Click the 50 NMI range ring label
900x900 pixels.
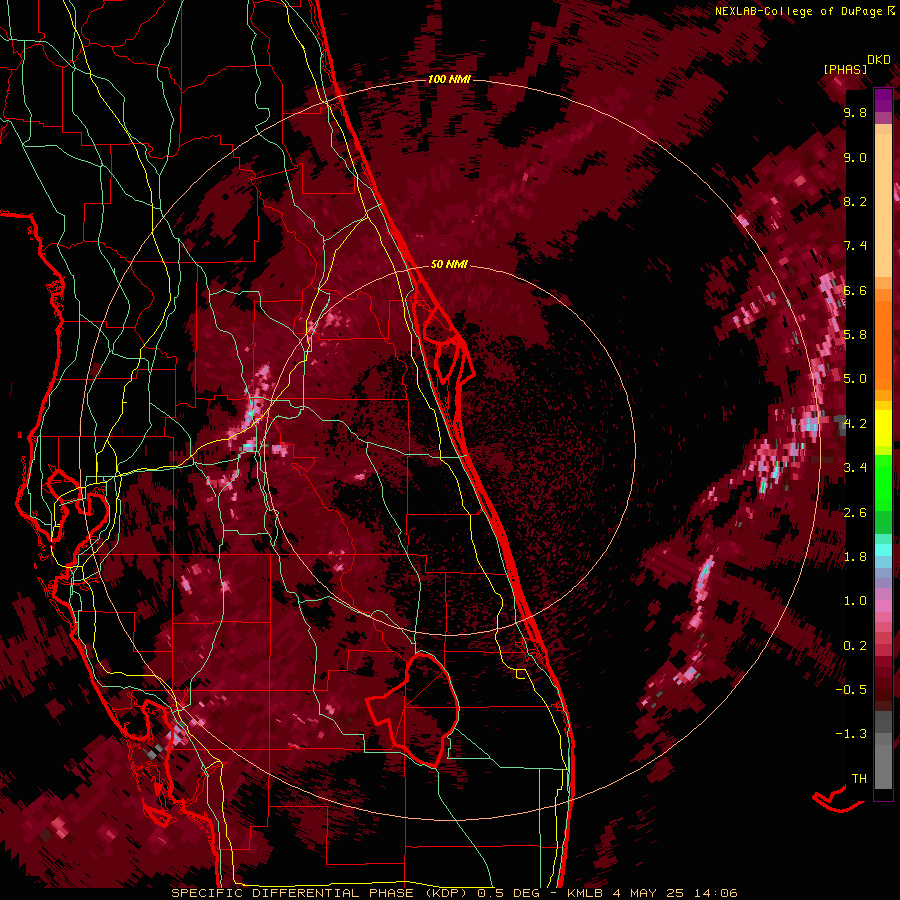click(449, 264)
